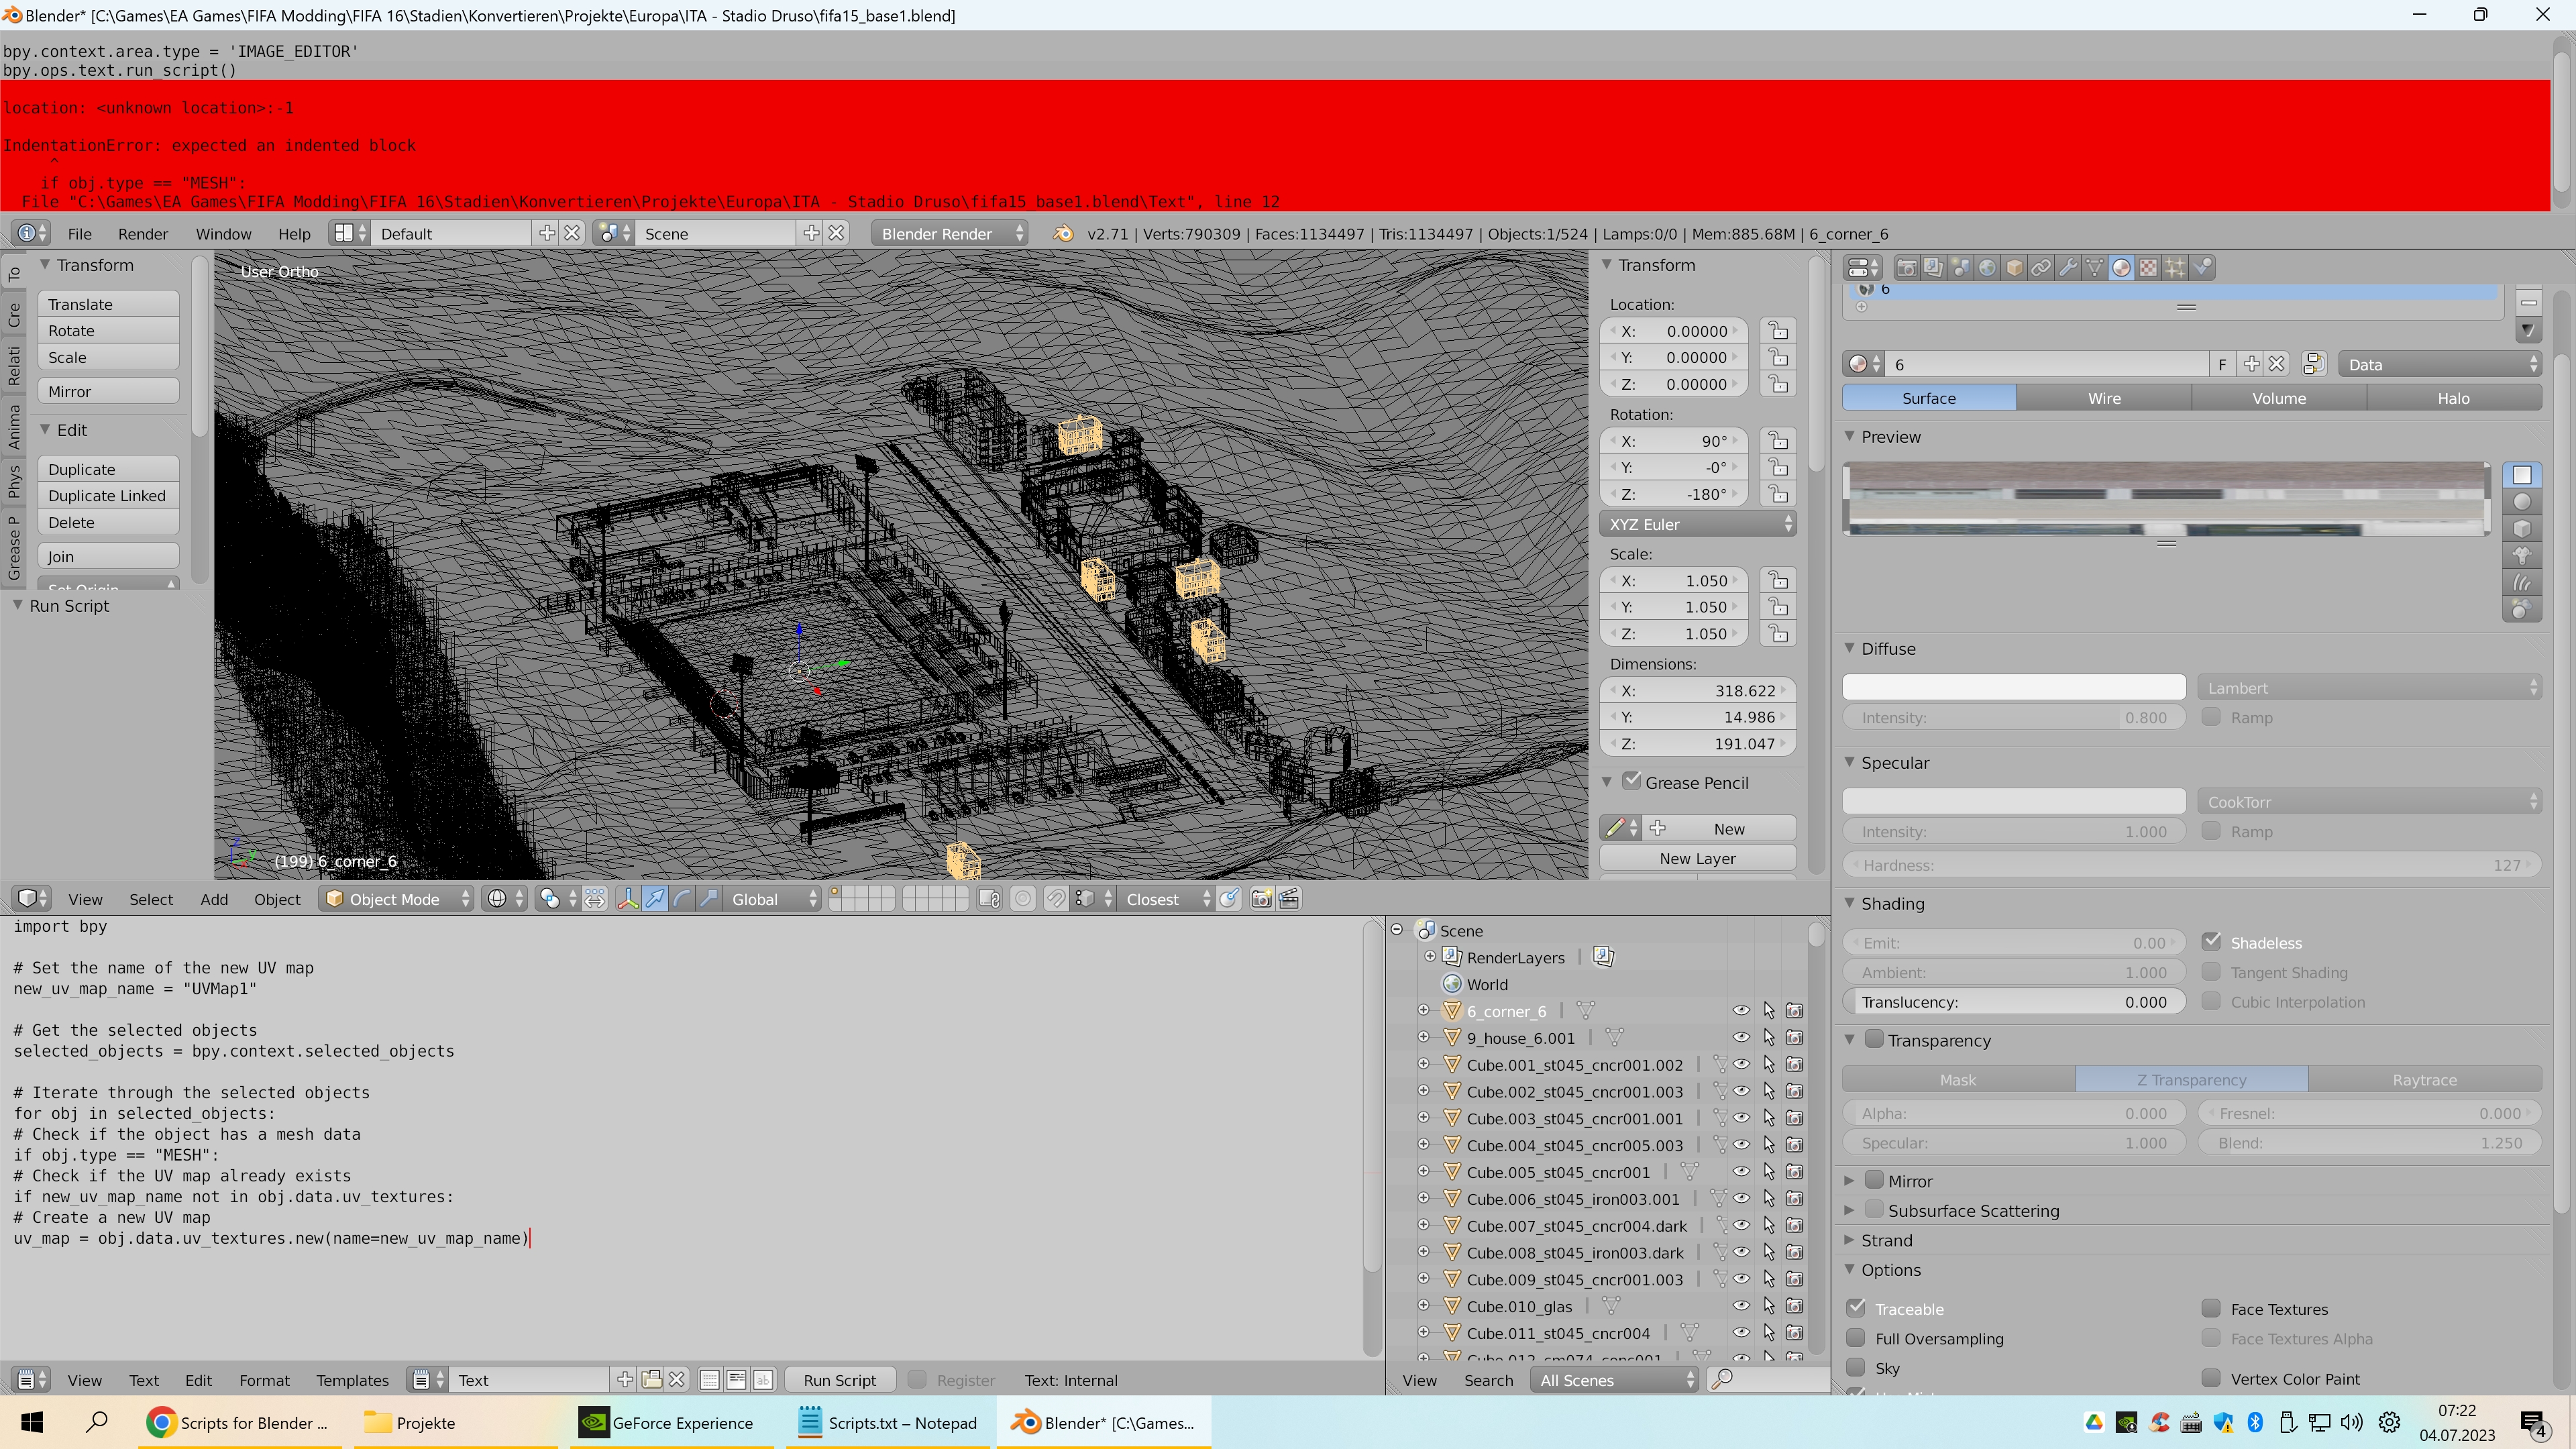Expand 6_corner_6 in outliner
The image size is (2576, 1449).
click(x=1424, y=1010)
